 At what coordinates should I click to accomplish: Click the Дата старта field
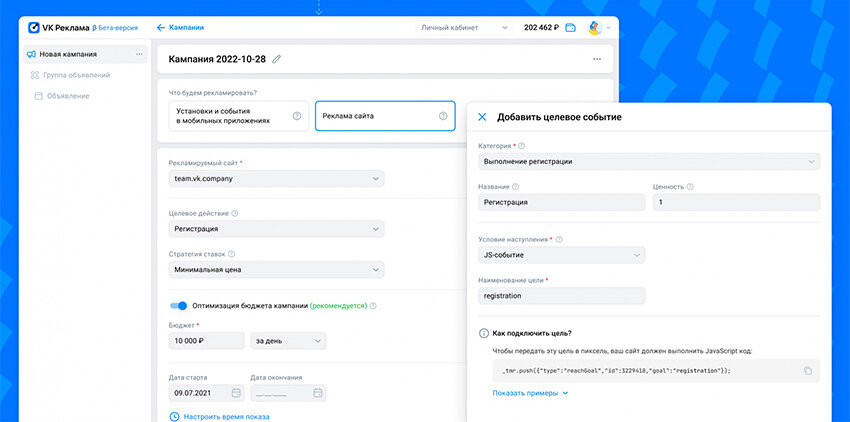(207, 393)
